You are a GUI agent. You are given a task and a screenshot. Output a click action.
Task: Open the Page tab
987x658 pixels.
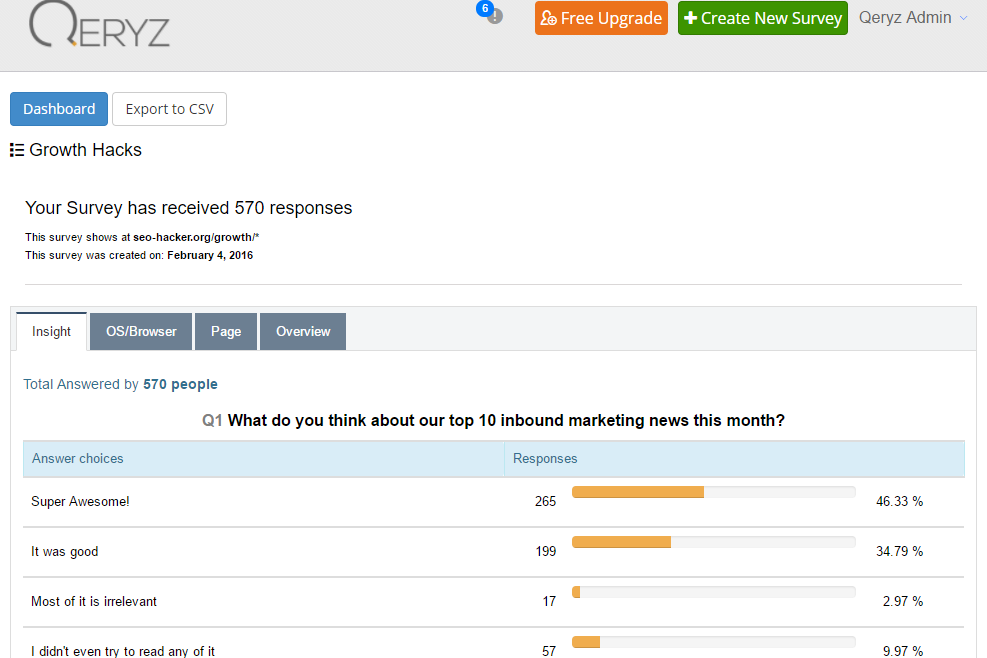[226, 331]
